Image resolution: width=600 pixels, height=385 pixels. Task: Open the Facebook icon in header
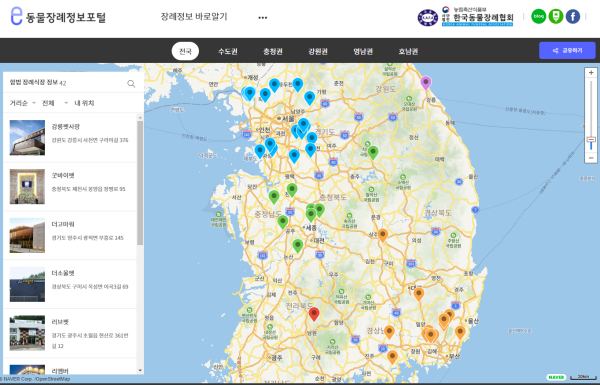[573, 16]
